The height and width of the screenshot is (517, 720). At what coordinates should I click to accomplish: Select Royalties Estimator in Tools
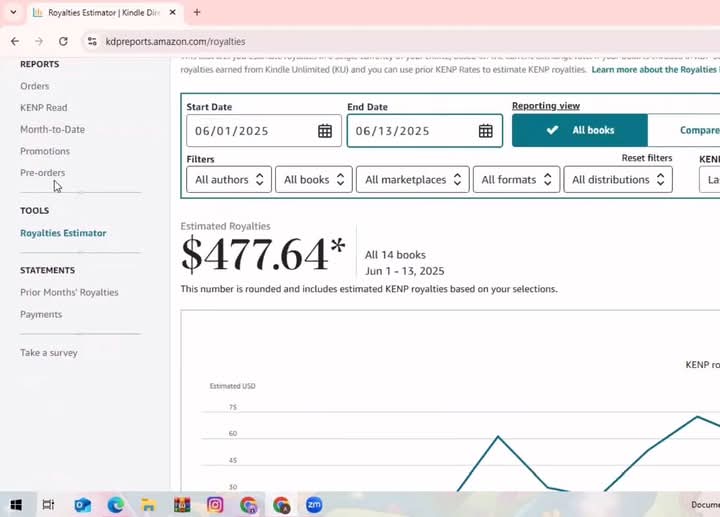[63, 233]
